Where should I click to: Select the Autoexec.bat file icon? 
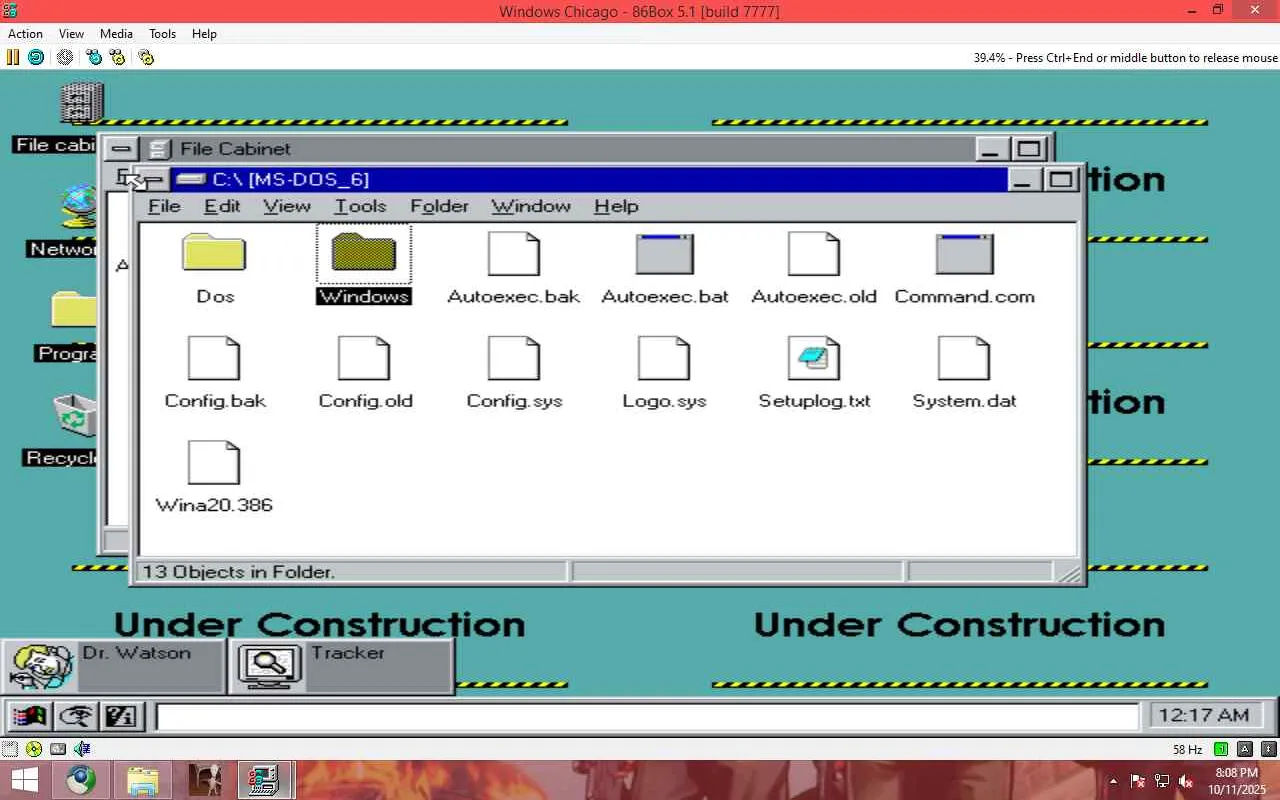[665, 254]
